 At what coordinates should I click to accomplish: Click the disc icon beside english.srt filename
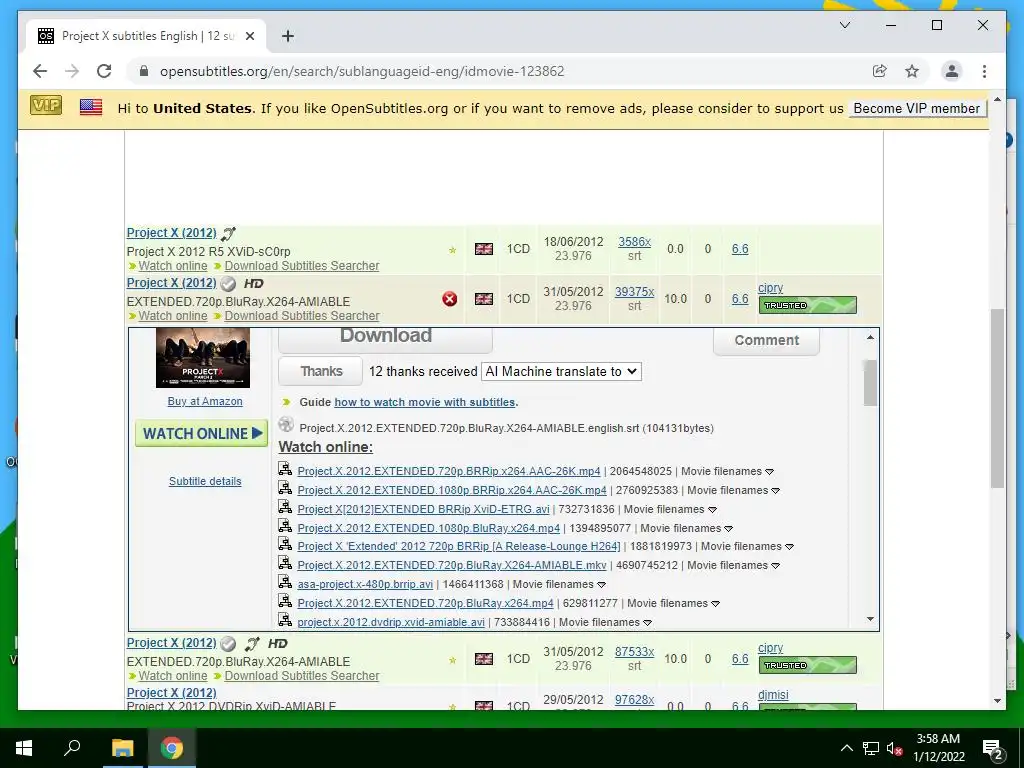[x=286, y=424]
